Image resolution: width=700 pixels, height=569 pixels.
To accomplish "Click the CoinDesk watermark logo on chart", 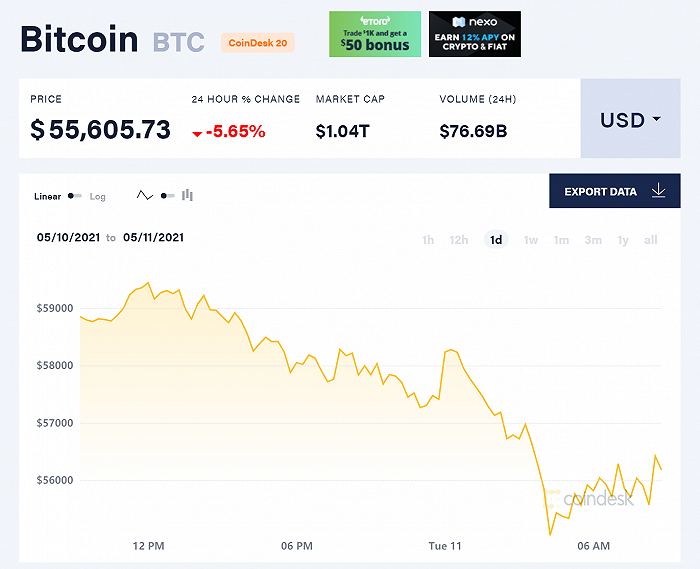I will coord(598,498).
